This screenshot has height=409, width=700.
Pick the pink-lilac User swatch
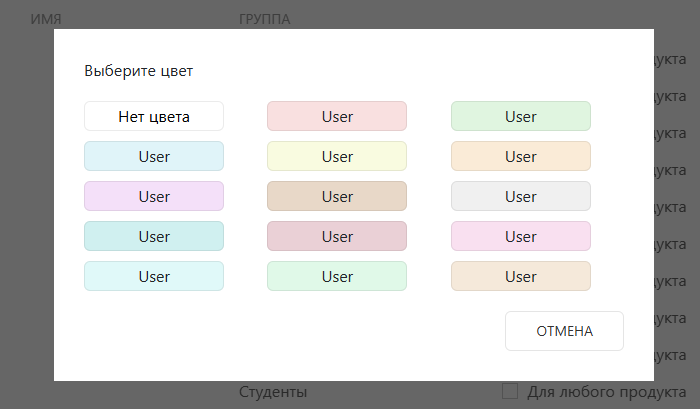coord(520,236)
